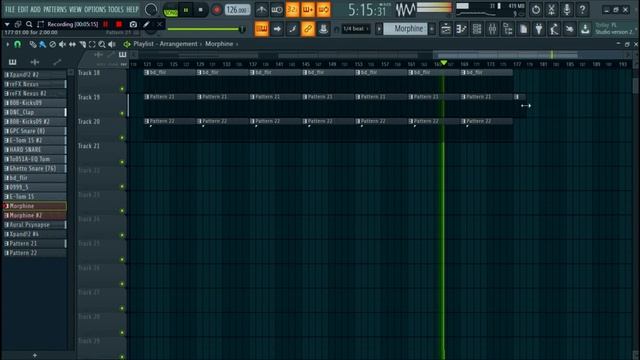640x360 pixels.
Task: Open the Piano roll window
Action: pyautogui.click(x=461, y=29)
